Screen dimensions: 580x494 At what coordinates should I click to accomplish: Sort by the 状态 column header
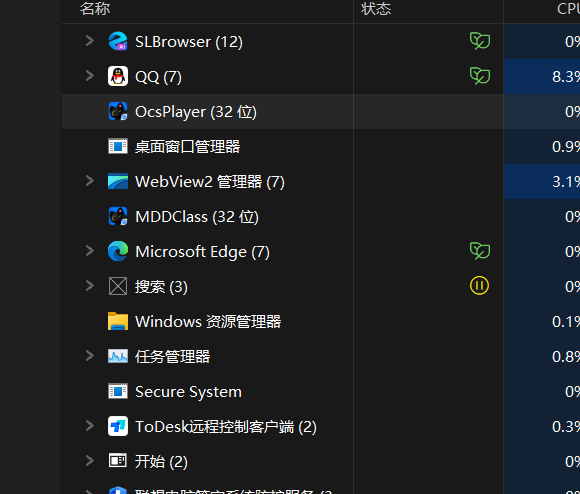tap(376, 9)
